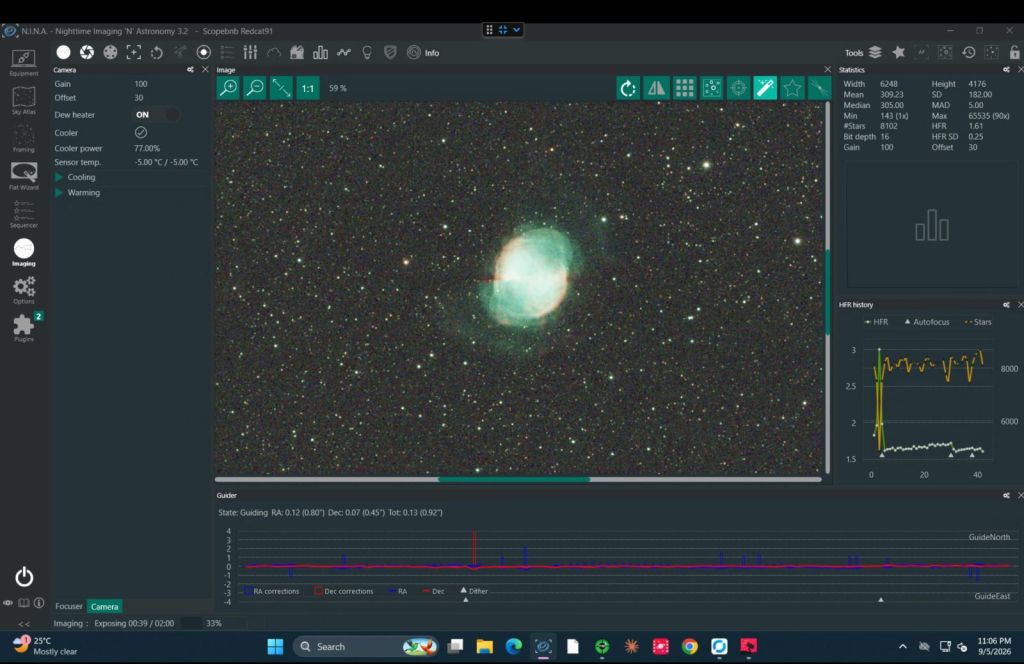Click the zoom out magnifier icon
Screen dimensions: 1024x664
click(x=255, y=88)
